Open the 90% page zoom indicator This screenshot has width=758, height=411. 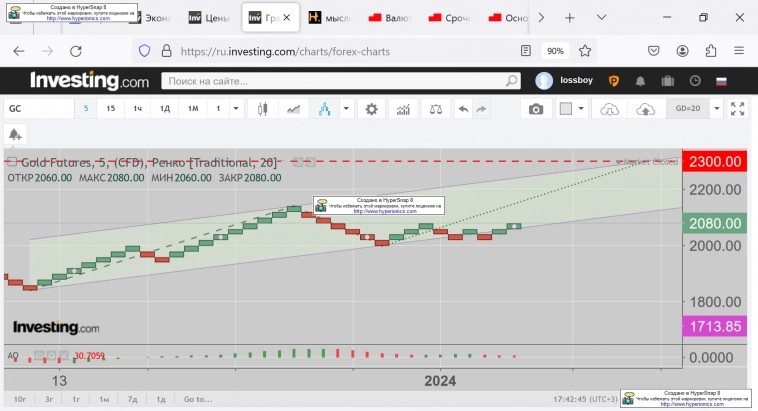[555, 51]
